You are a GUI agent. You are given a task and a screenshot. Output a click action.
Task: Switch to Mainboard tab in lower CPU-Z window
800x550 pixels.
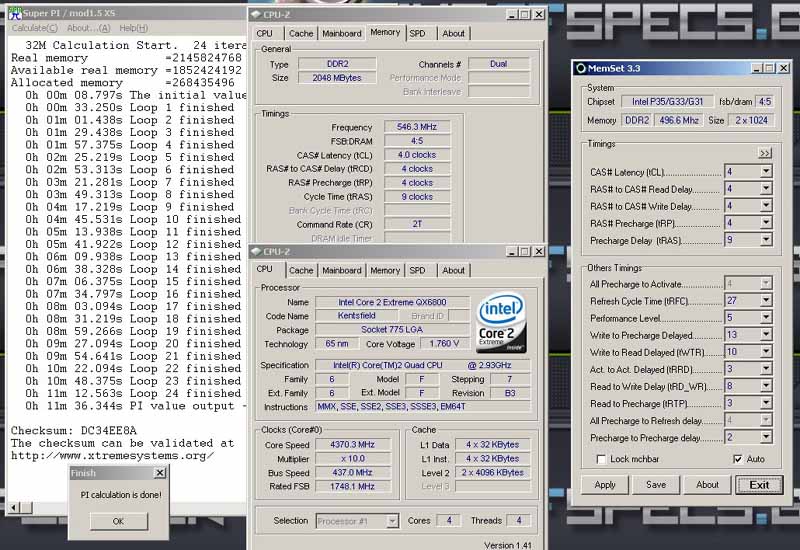click(342, 270)
